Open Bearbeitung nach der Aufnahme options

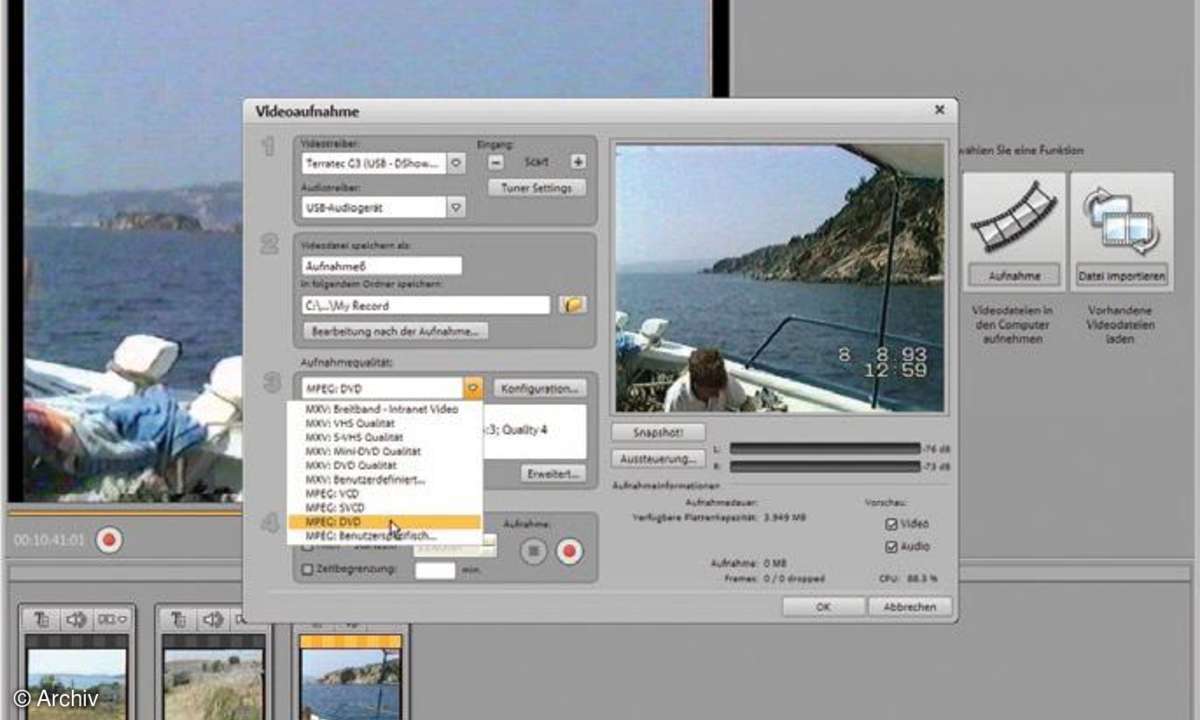(395, 331)
